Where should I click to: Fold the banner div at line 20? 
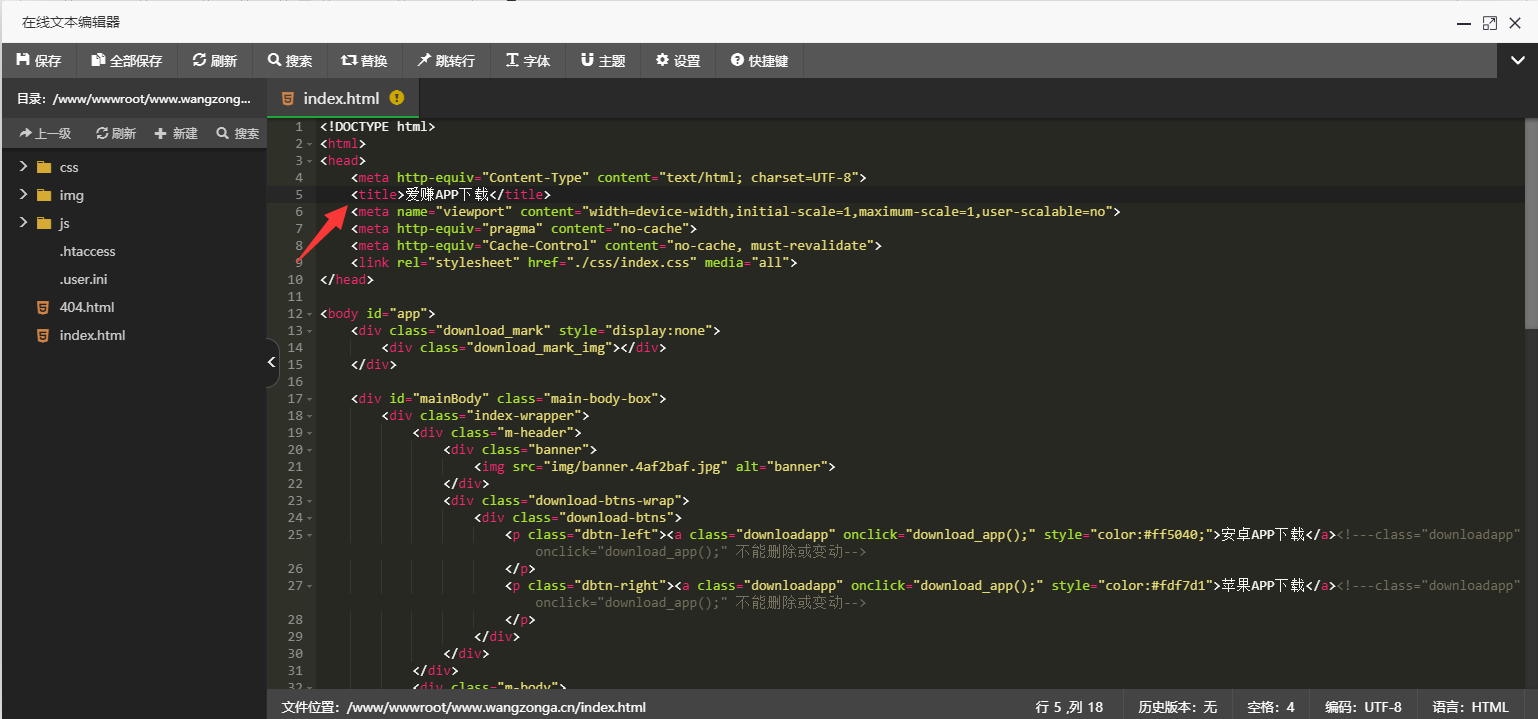click(310, 450)
